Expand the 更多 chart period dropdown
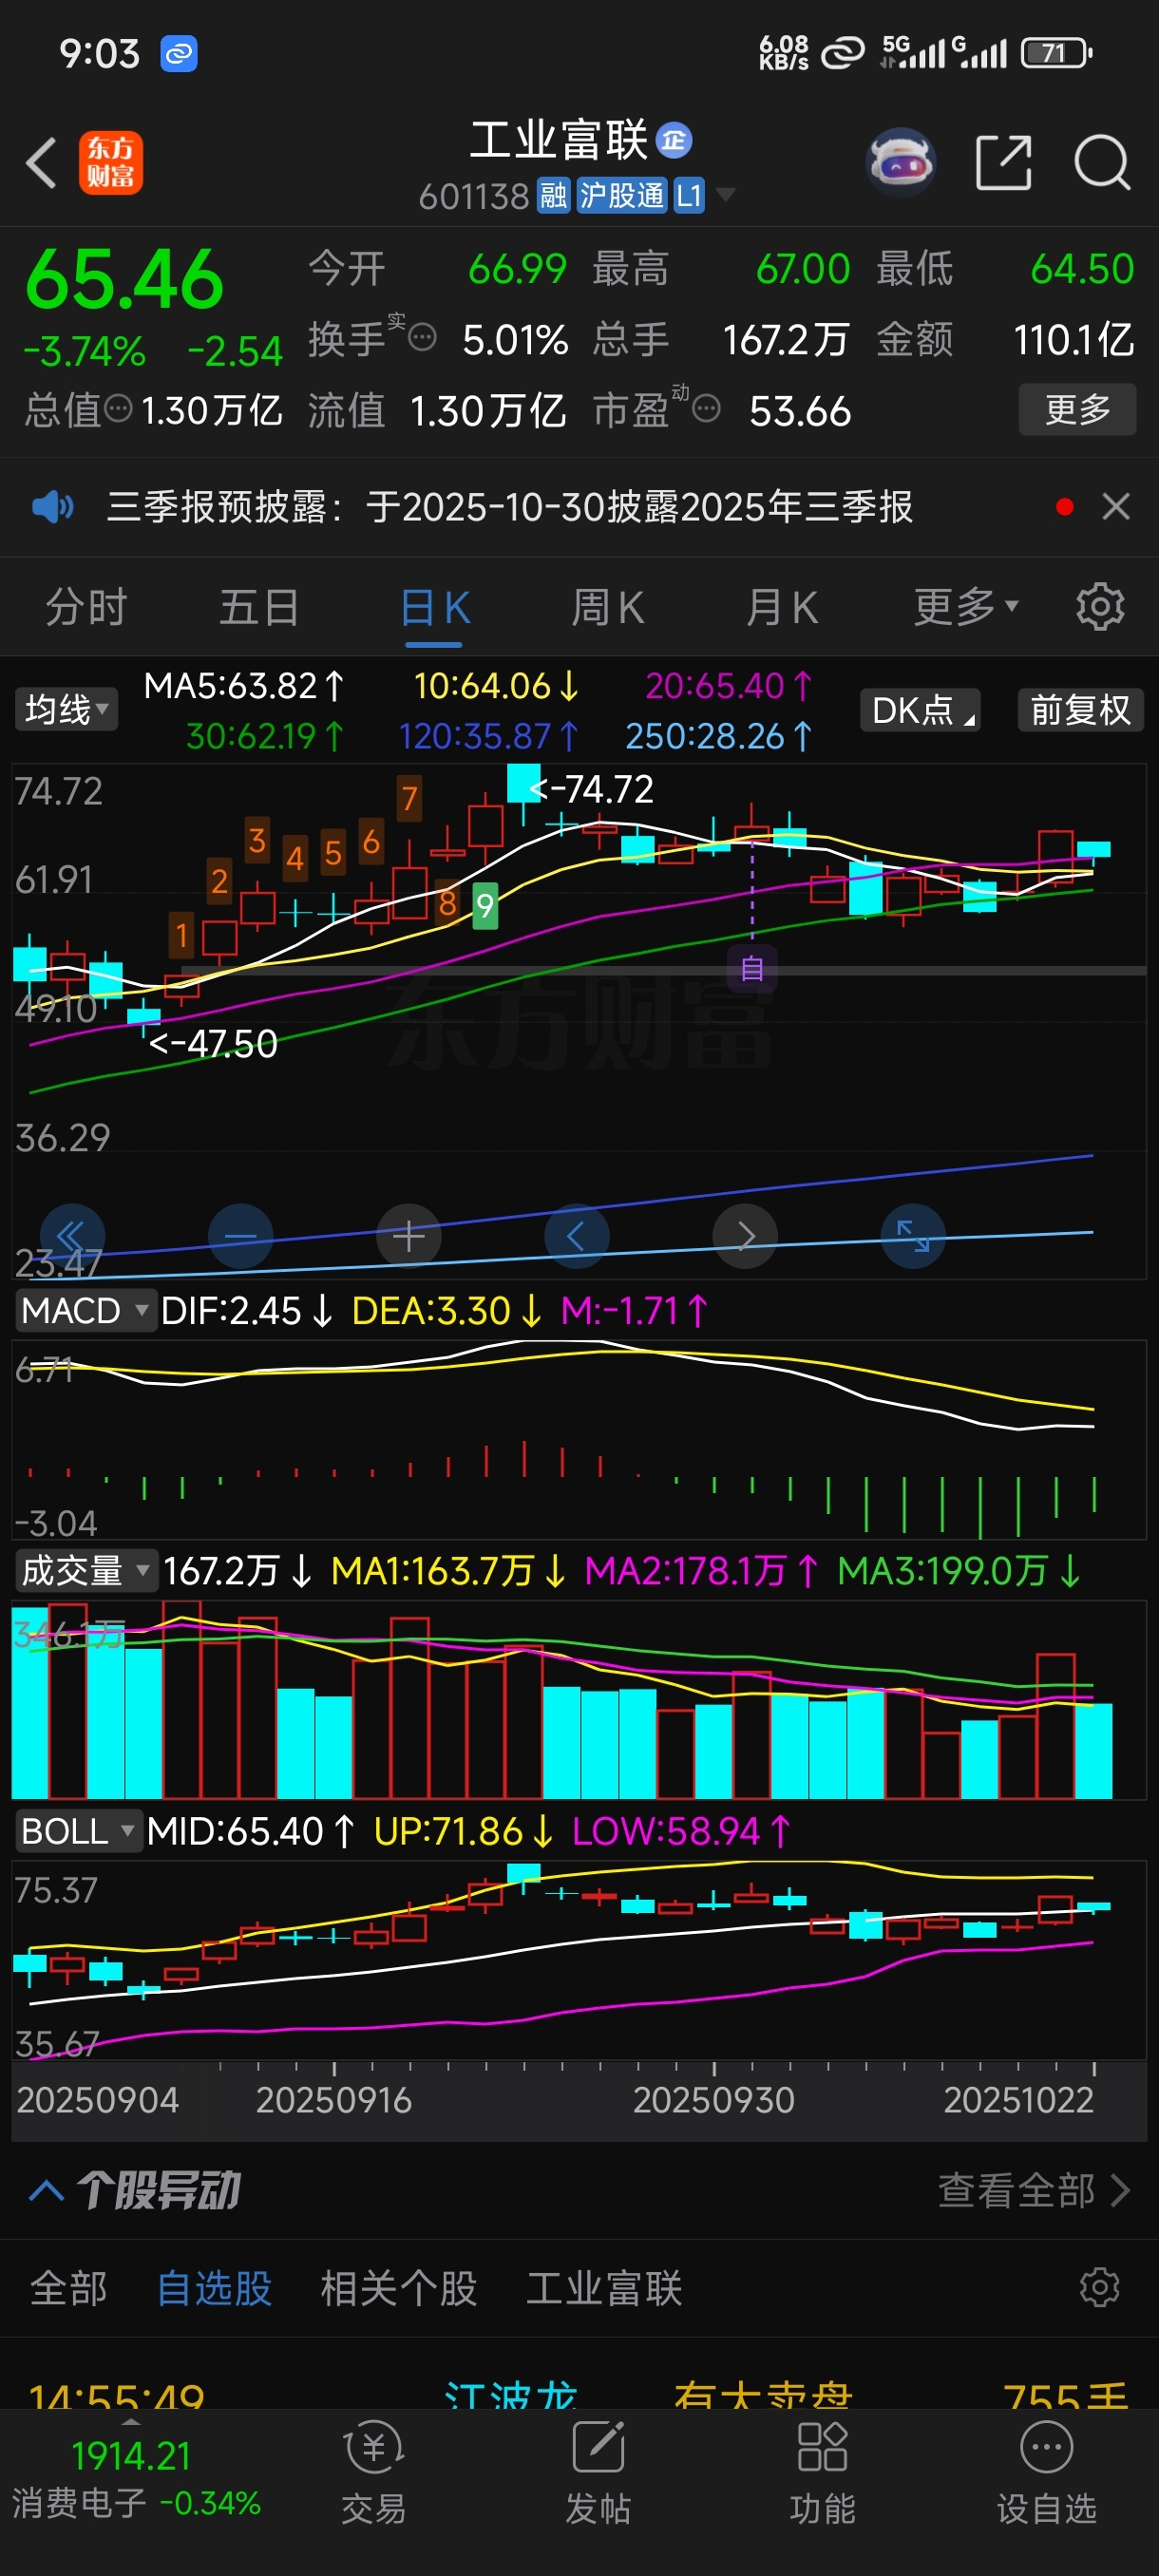 tap(966, 607)
